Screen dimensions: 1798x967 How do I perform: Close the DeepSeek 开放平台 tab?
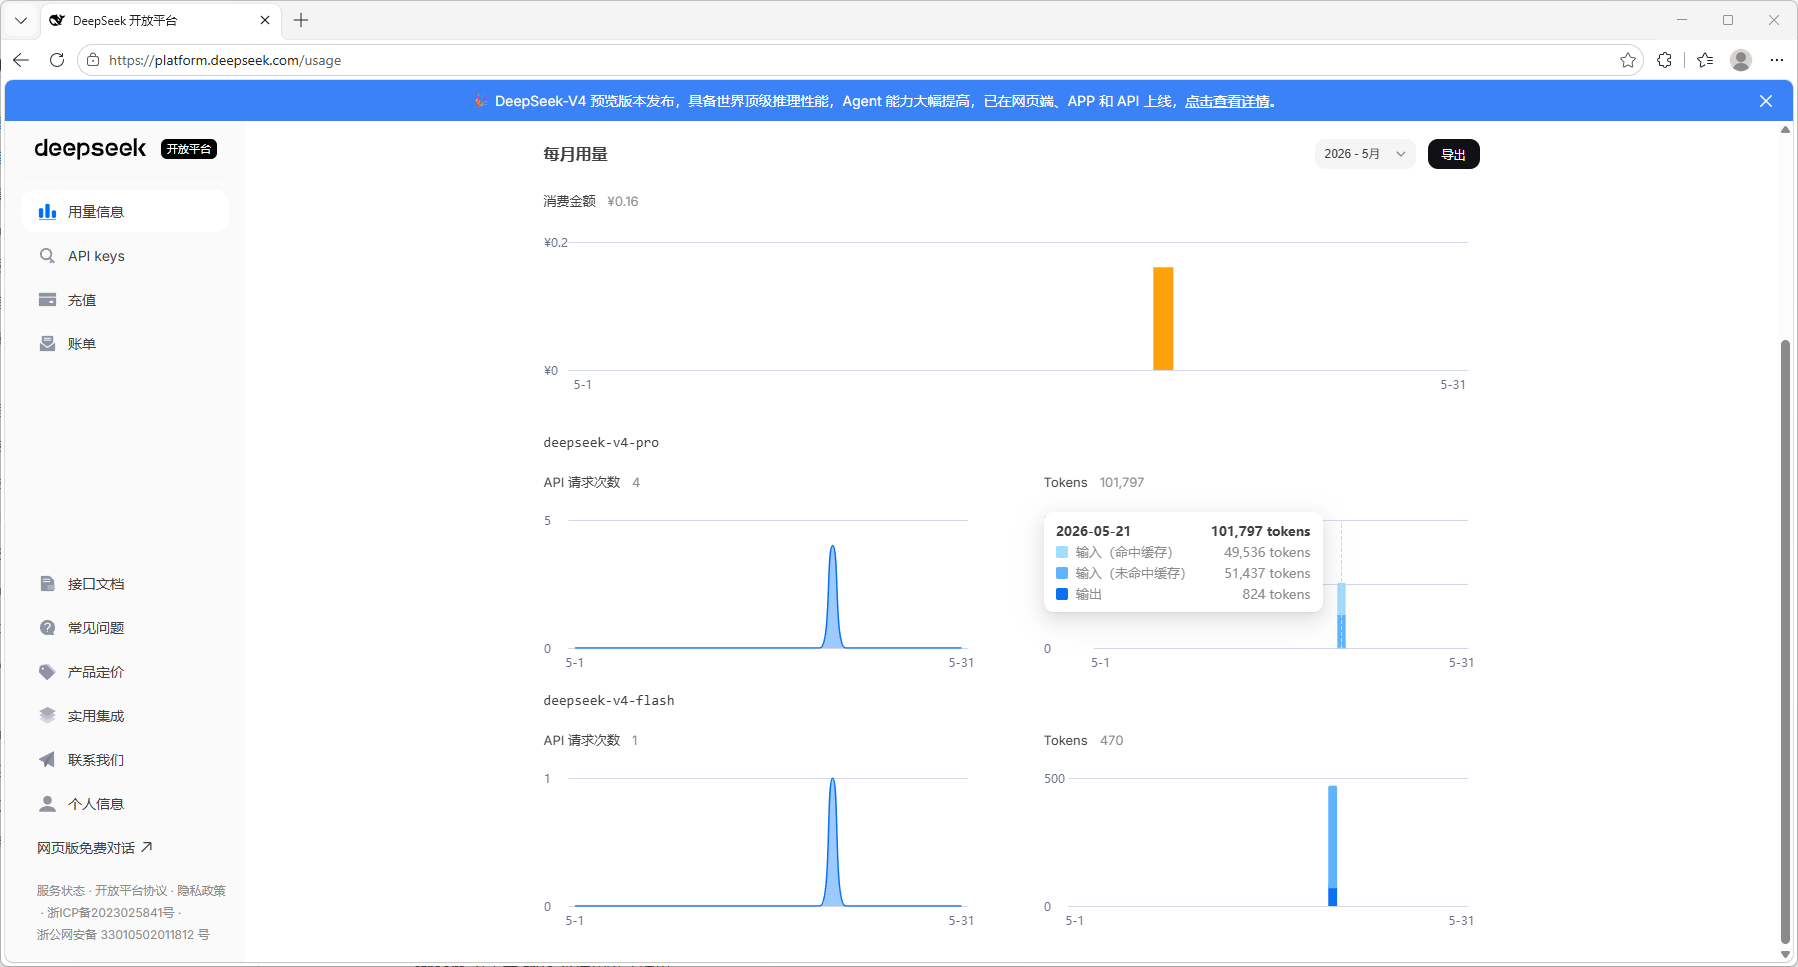point(265,20)
